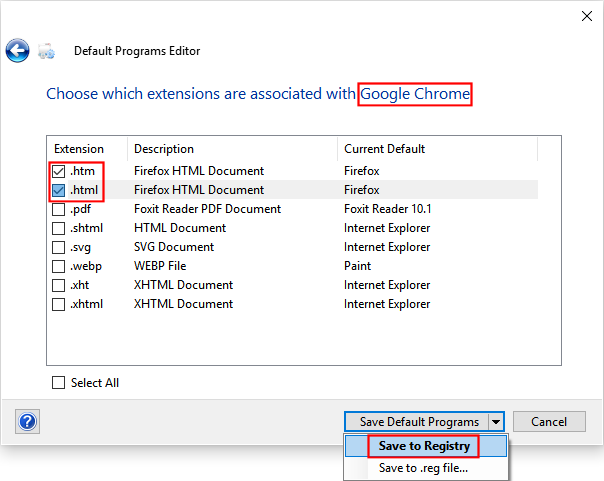
Task: Enable the .pdf extension checkbox
Action: point(59,209)
